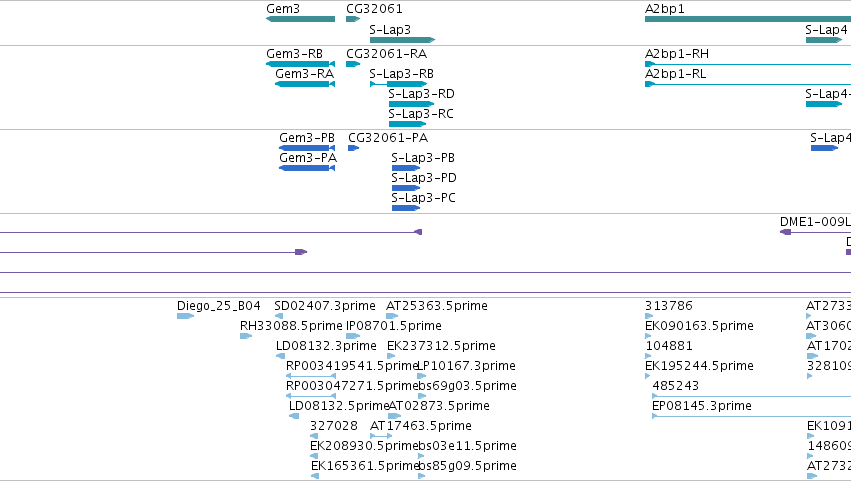Viewport: 851px width, 481px height.
Task: Click the A2bp1 gene label
Action: click(665, 9)
